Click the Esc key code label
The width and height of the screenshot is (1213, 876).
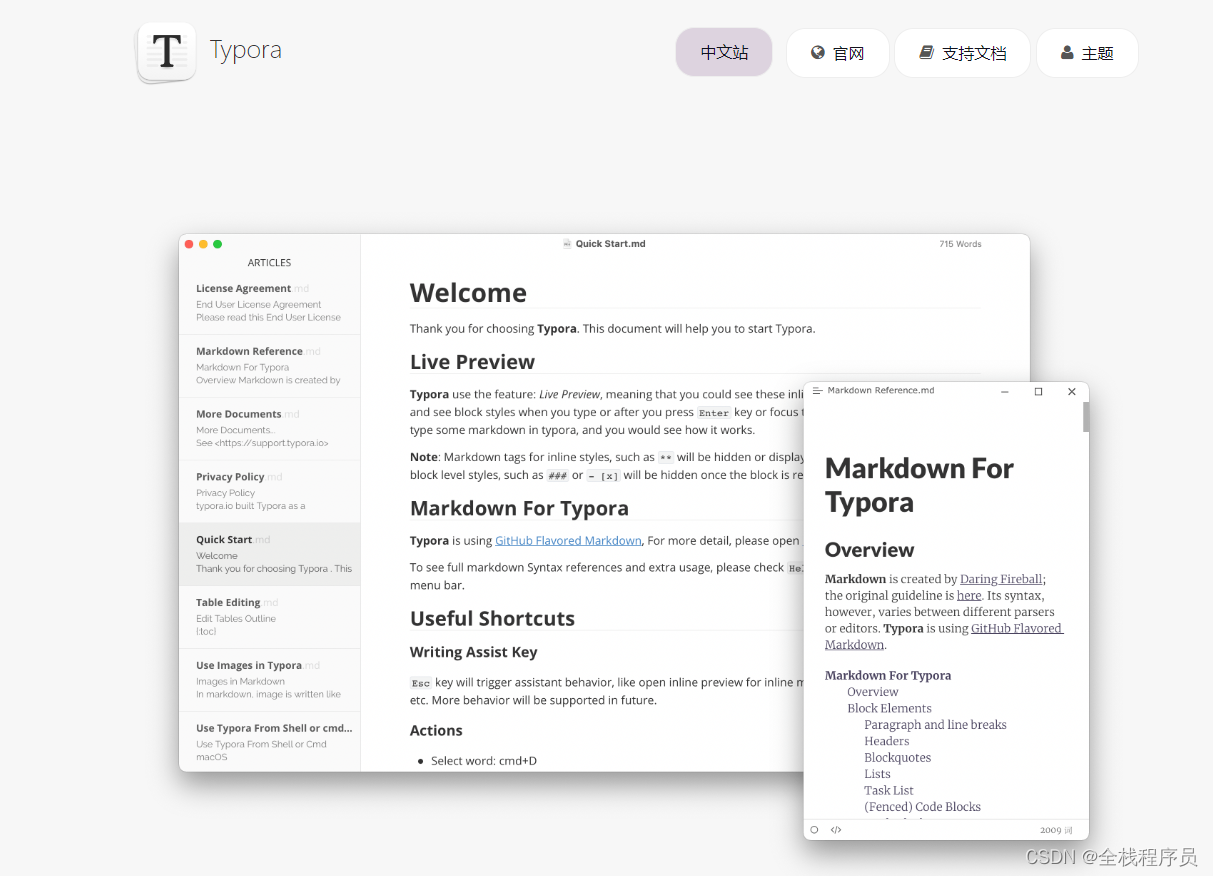tap(421, 683)
